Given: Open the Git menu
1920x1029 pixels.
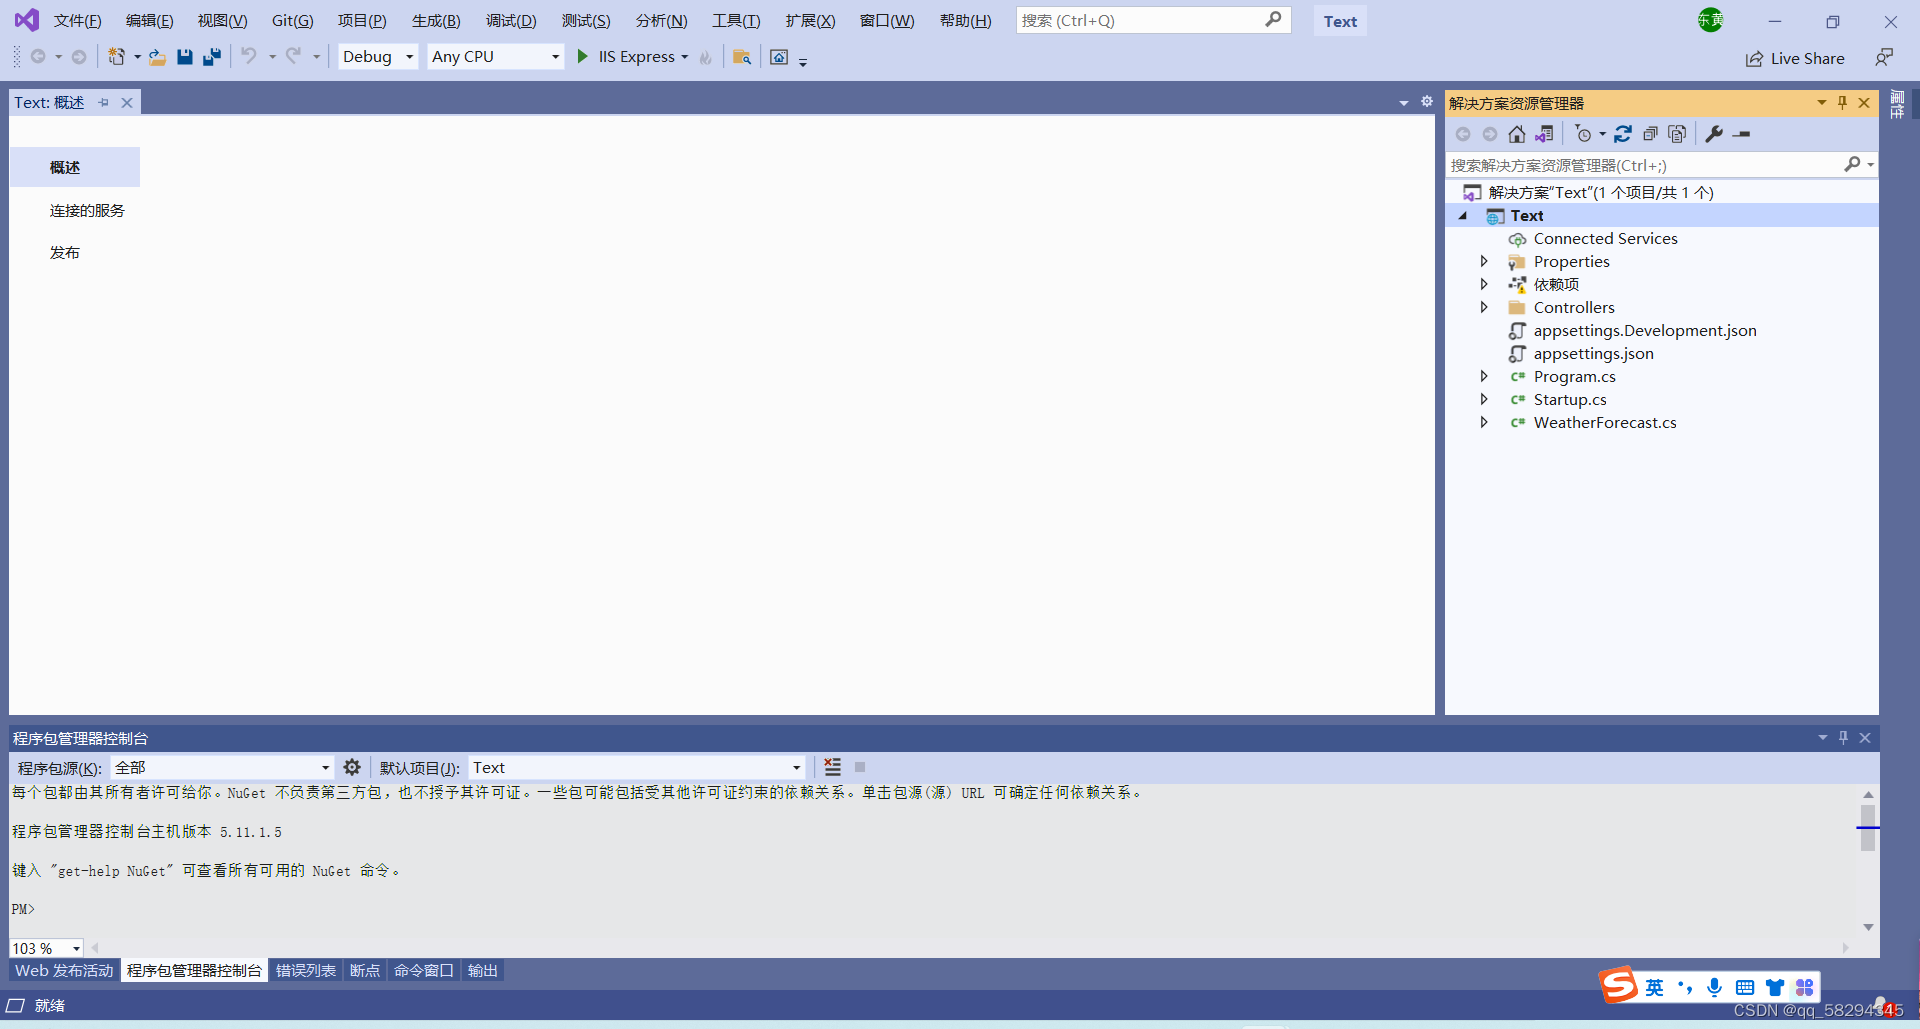Looking at the screenshot, I should [x=291, y=20].
